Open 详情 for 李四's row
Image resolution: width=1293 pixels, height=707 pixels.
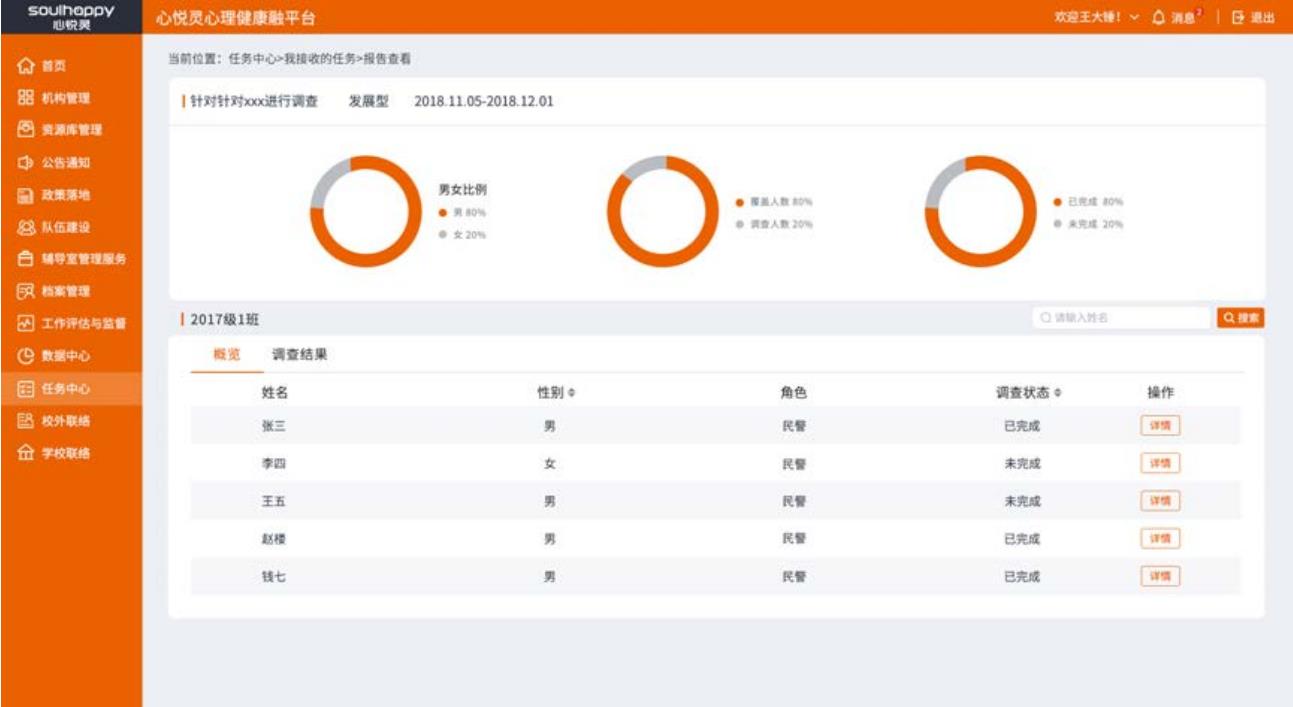pyautogui.click(x=1160, y=463)
